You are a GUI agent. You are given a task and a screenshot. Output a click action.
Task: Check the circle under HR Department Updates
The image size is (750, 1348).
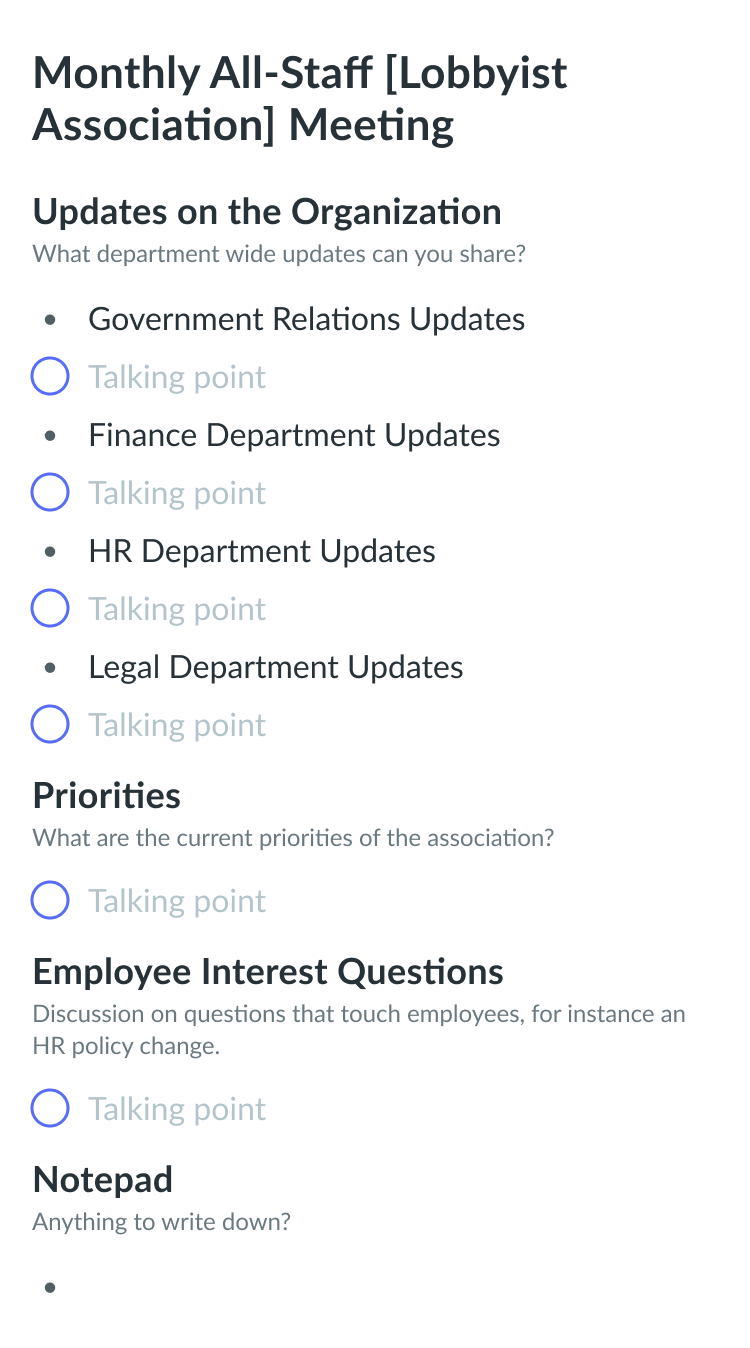(x=50, y=609)
